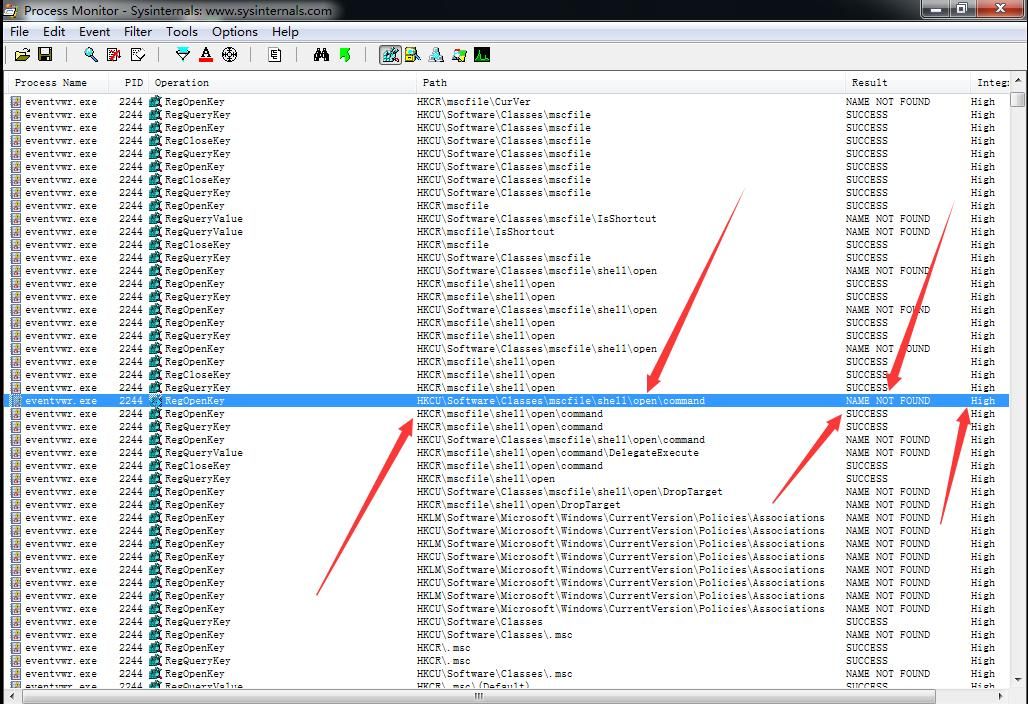Select RegCloseKey row with path HKCR\mscfile
Image resolution: width=1028 pixels, height=704 pixels.
point(507,244)
